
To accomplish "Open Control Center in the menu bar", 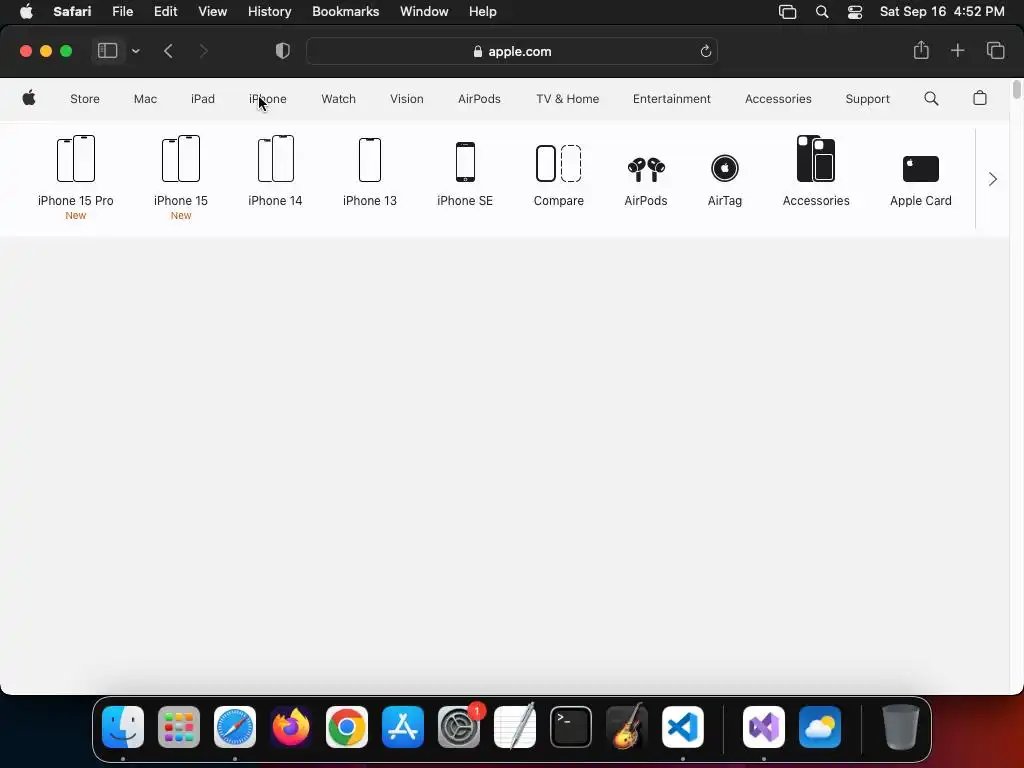I will (854, 12).
